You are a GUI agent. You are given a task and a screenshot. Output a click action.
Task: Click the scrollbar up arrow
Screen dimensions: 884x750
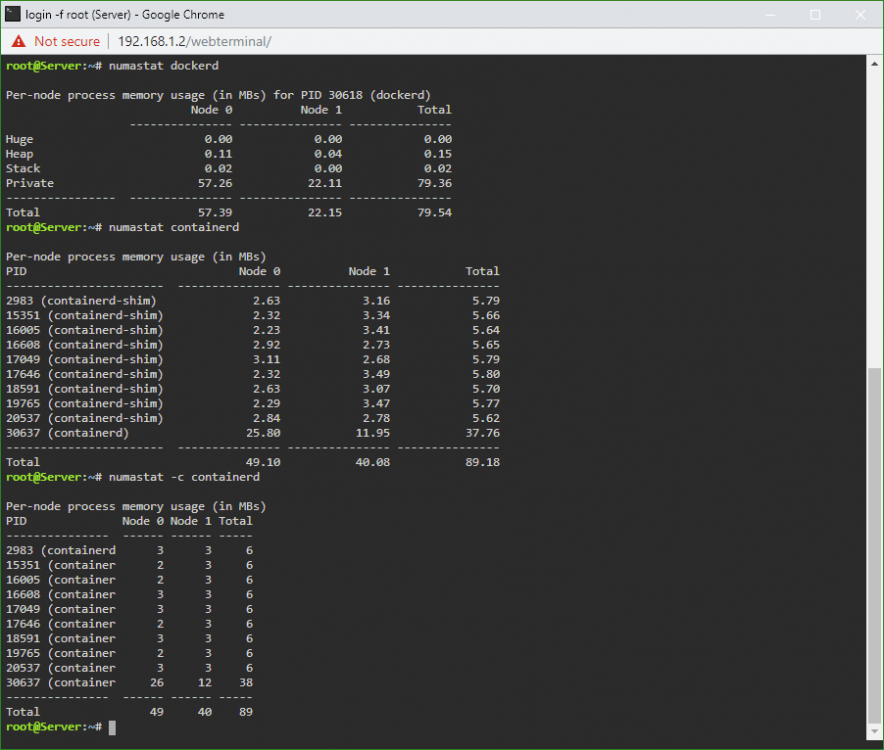[x=874, y=64]
